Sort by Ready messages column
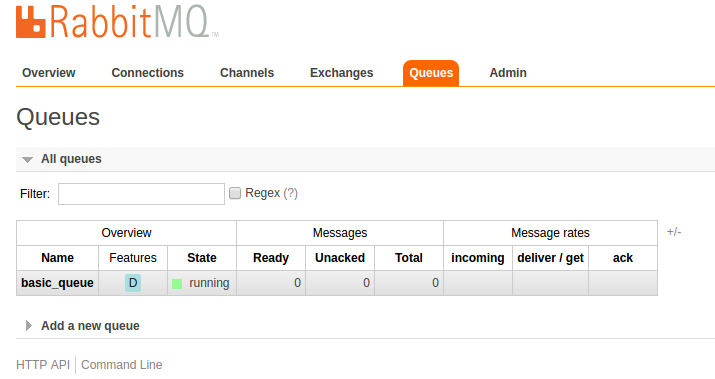715x379 pixels. click(271, 258)
